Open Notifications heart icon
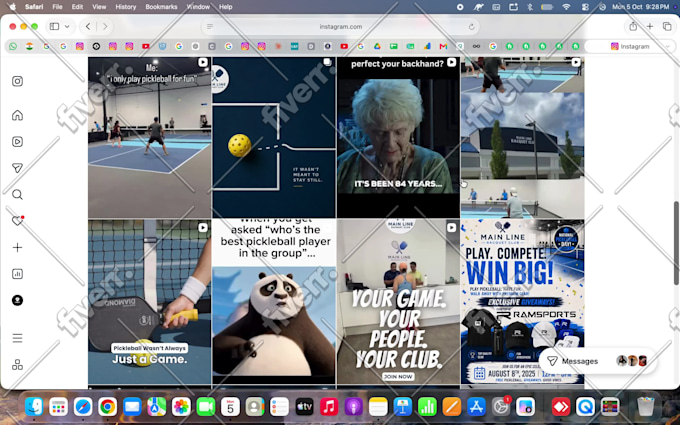Viewport: 680px width, 425px height. 17,221
